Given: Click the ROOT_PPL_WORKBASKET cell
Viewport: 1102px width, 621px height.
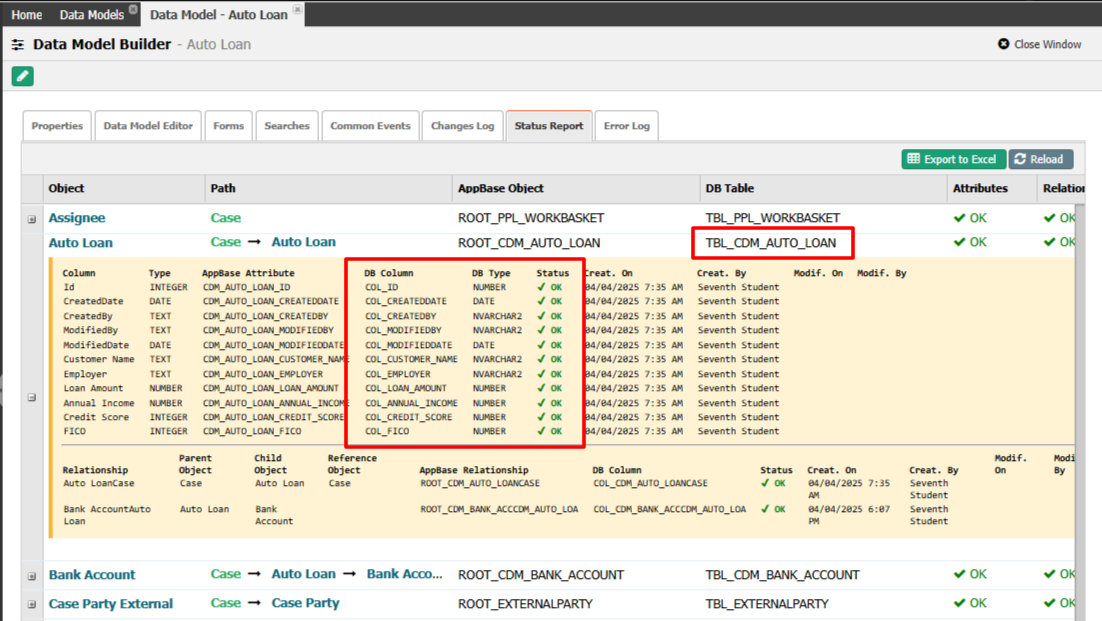Looking at the screenshot, I should [531, 218].
